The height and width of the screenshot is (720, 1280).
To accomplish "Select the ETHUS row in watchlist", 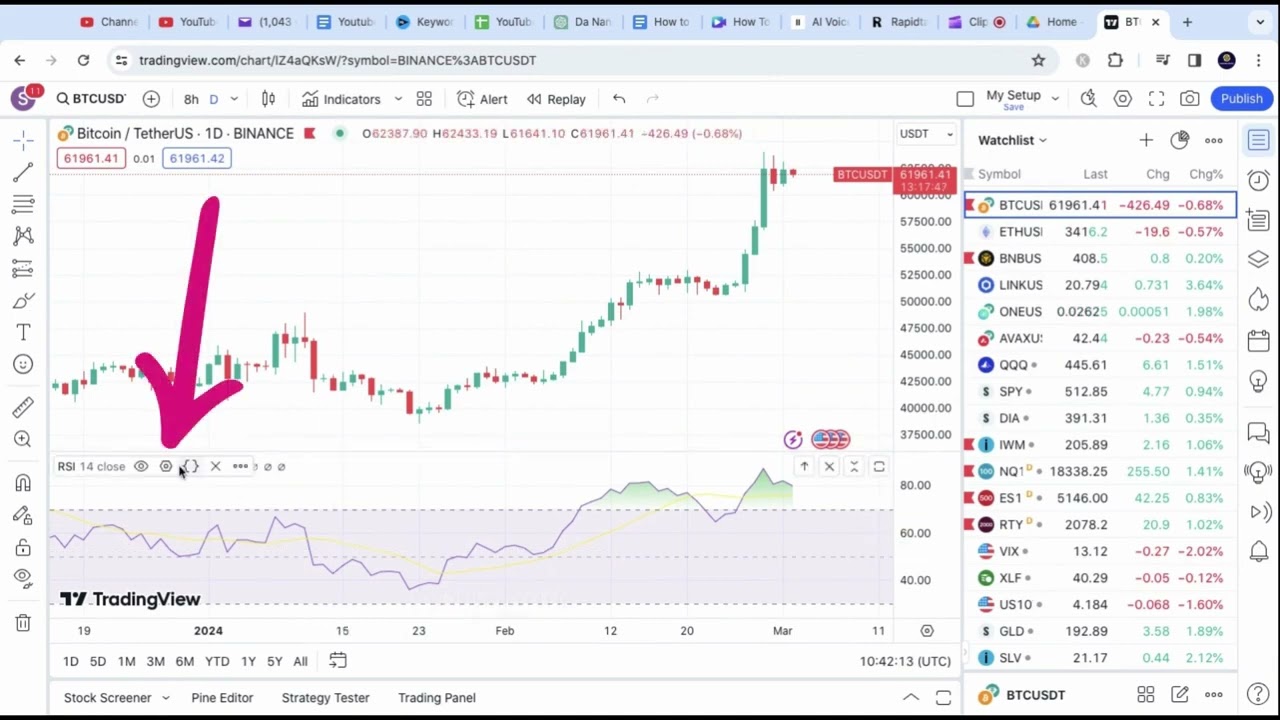I will coord(1100,232).
